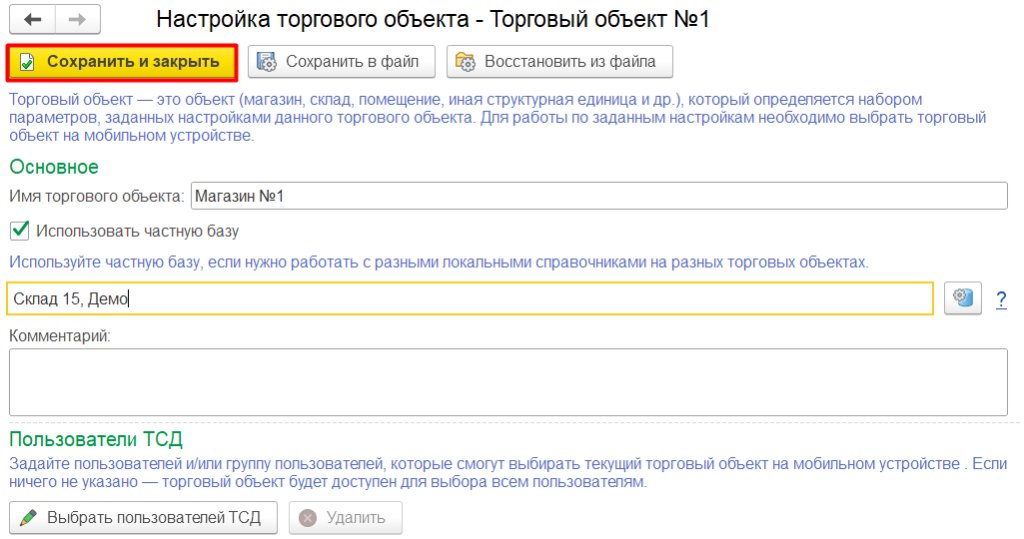Click the Пользователи ТСД section heading
This screenshot has width=1024, height=539.
(96, 439)
